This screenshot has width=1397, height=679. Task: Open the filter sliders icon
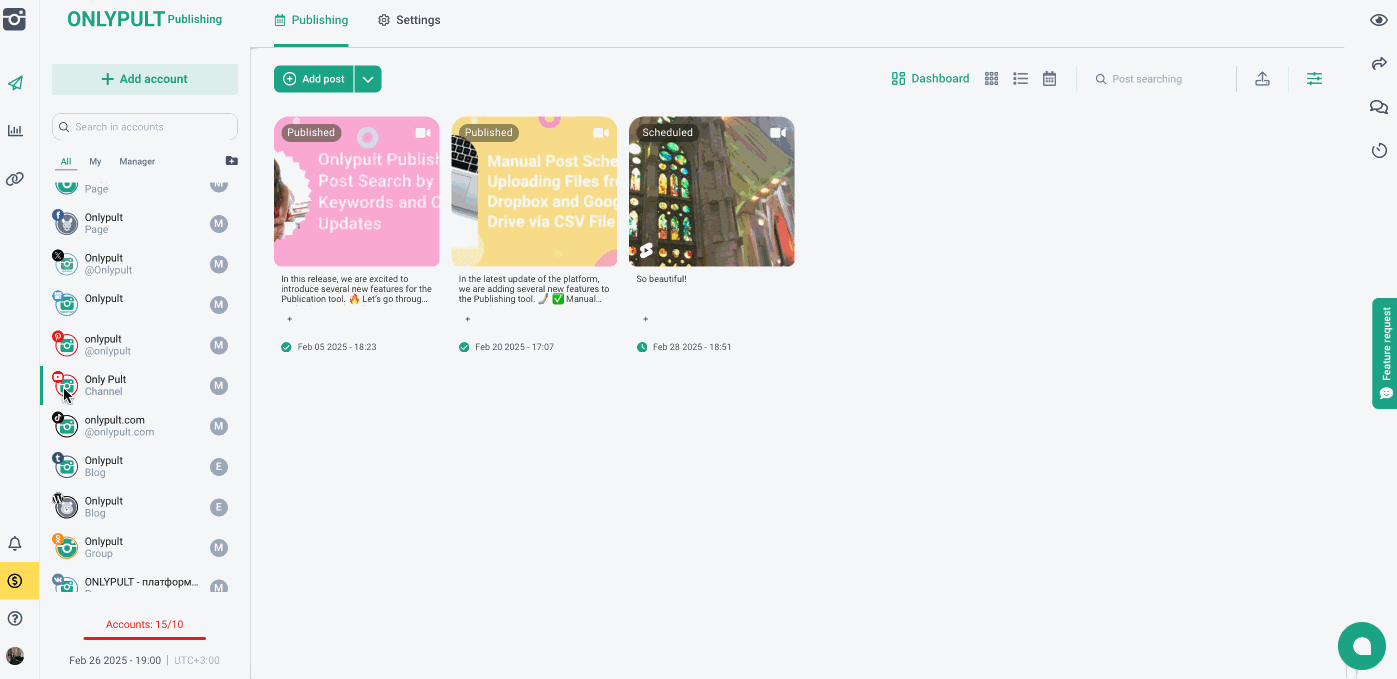[1314, 79]
